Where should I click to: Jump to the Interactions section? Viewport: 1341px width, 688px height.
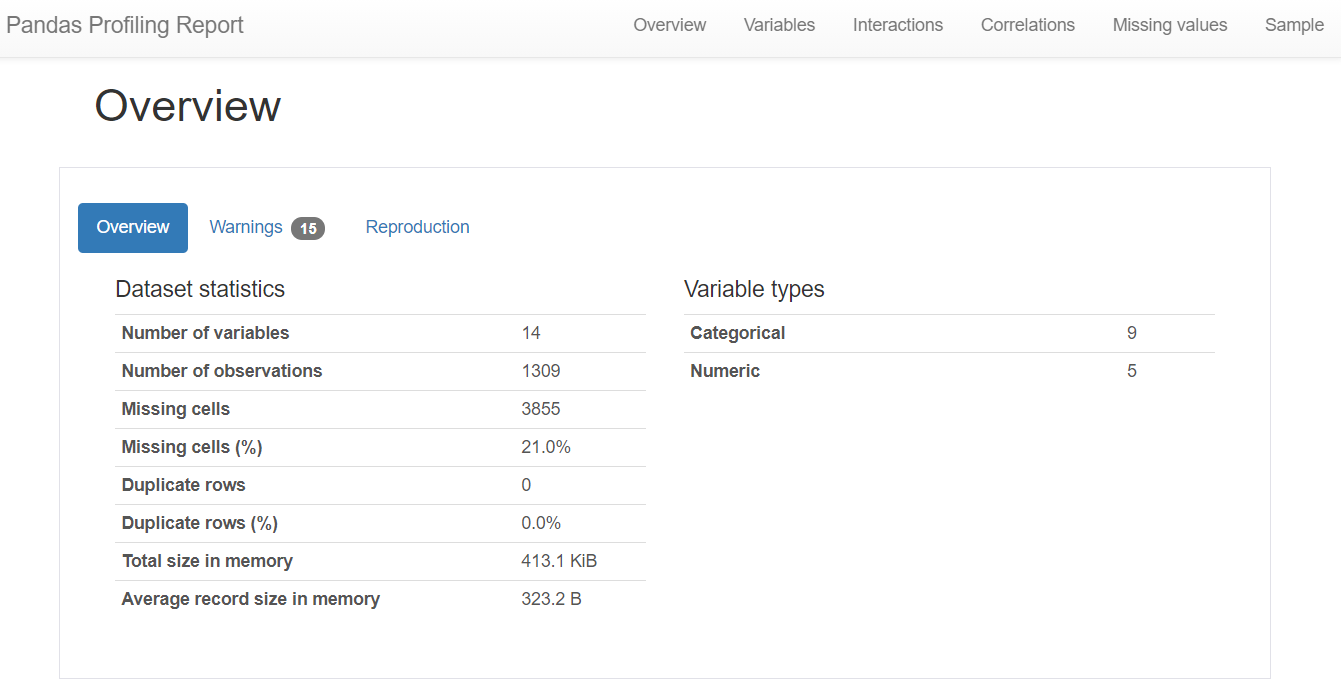pos(897,25)
